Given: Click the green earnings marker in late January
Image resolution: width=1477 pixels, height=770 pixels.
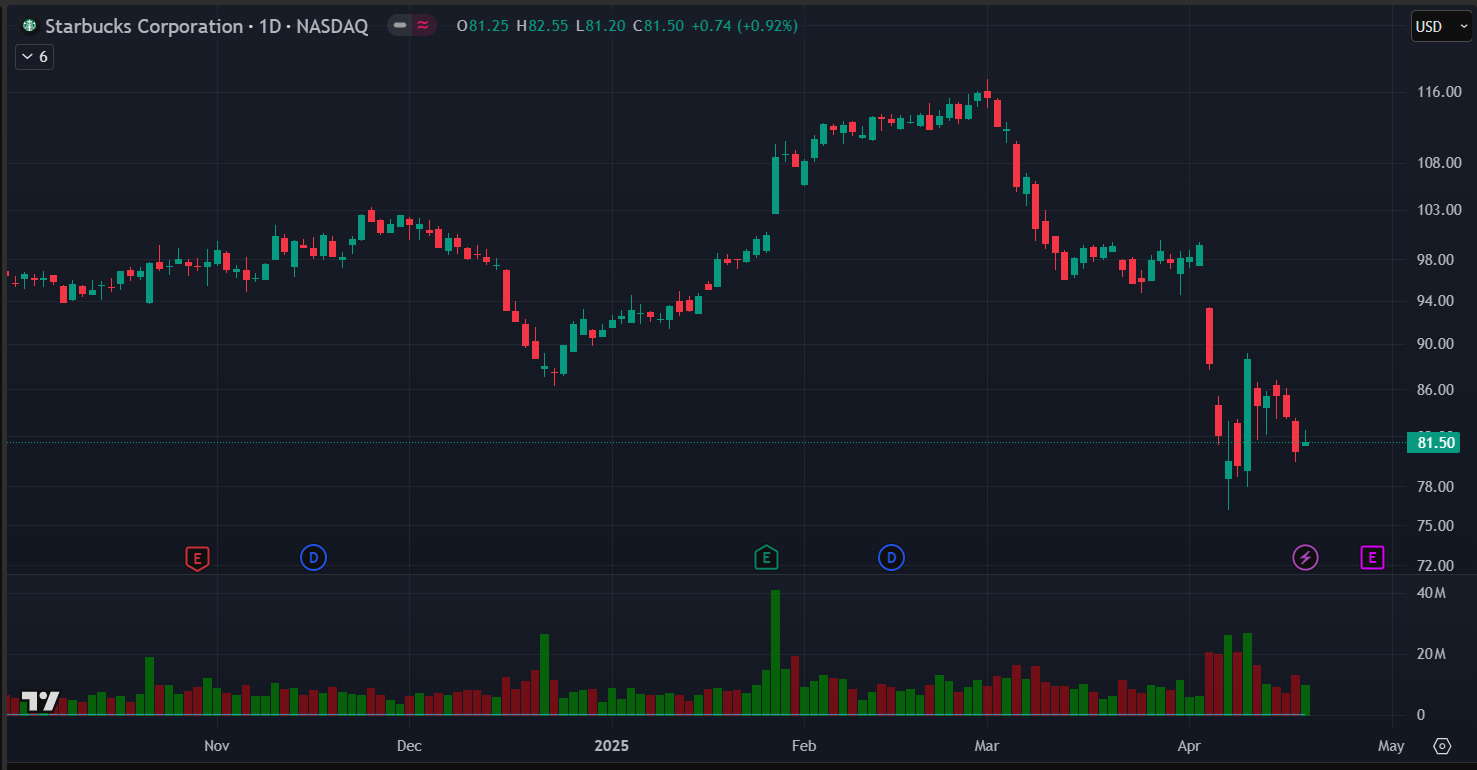Looking at the screenshot, I should click(x=766, y=558).
